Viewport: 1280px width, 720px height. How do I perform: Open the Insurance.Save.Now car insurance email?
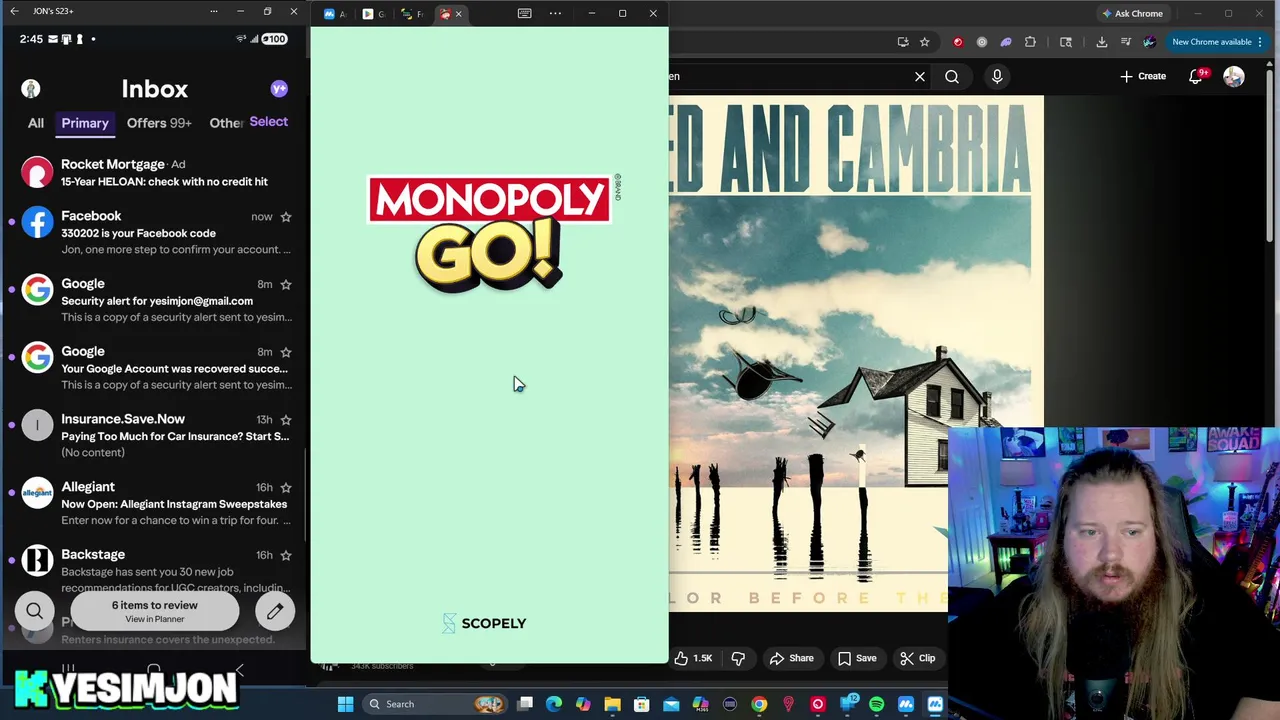point(155,435)
